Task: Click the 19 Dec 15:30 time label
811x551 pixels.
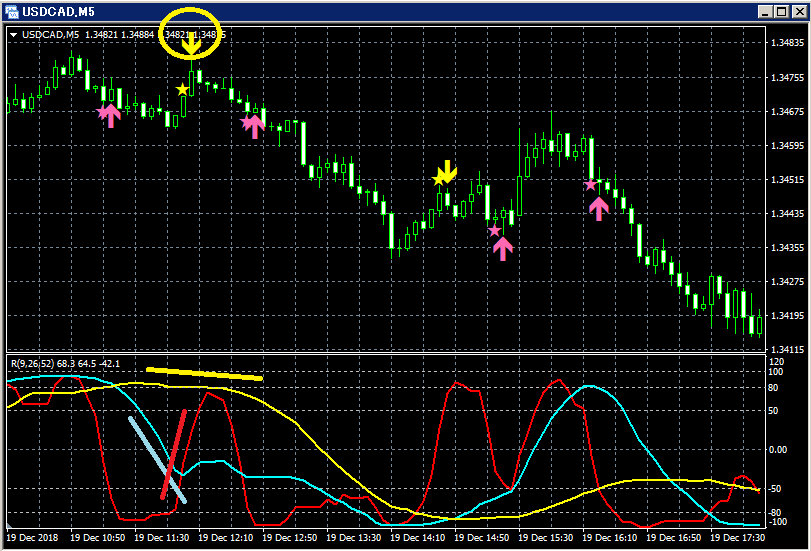Action: [546, 538]
